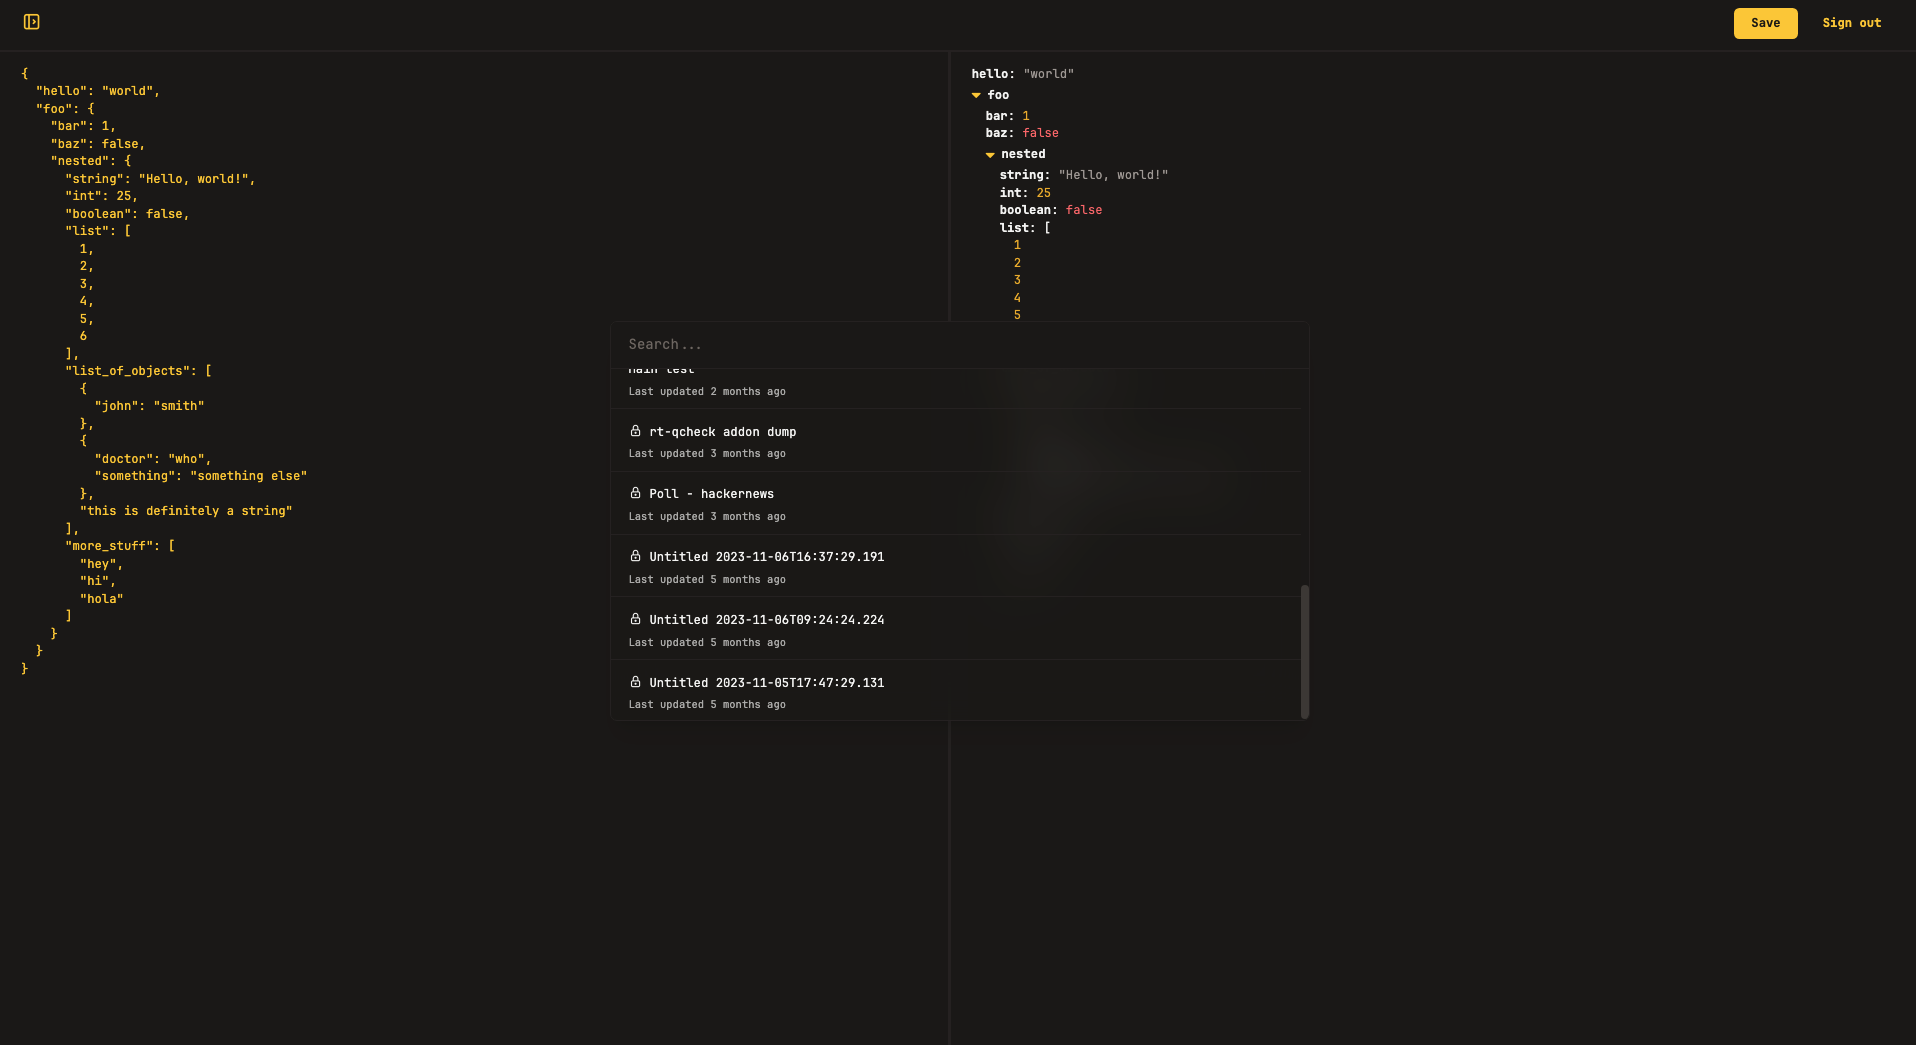The height and width of the screenshot is (1045, 1916).
Task: Click lock icon of Untitled 2023-11-06T09:24:24.224
Action: 635,619
